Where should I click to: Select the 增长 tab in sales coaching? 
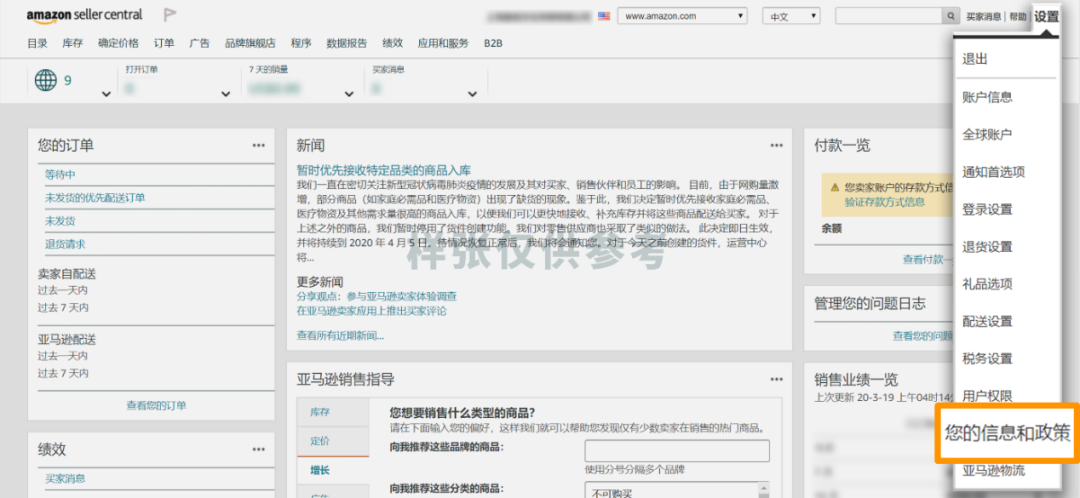[x=333, y=470]
